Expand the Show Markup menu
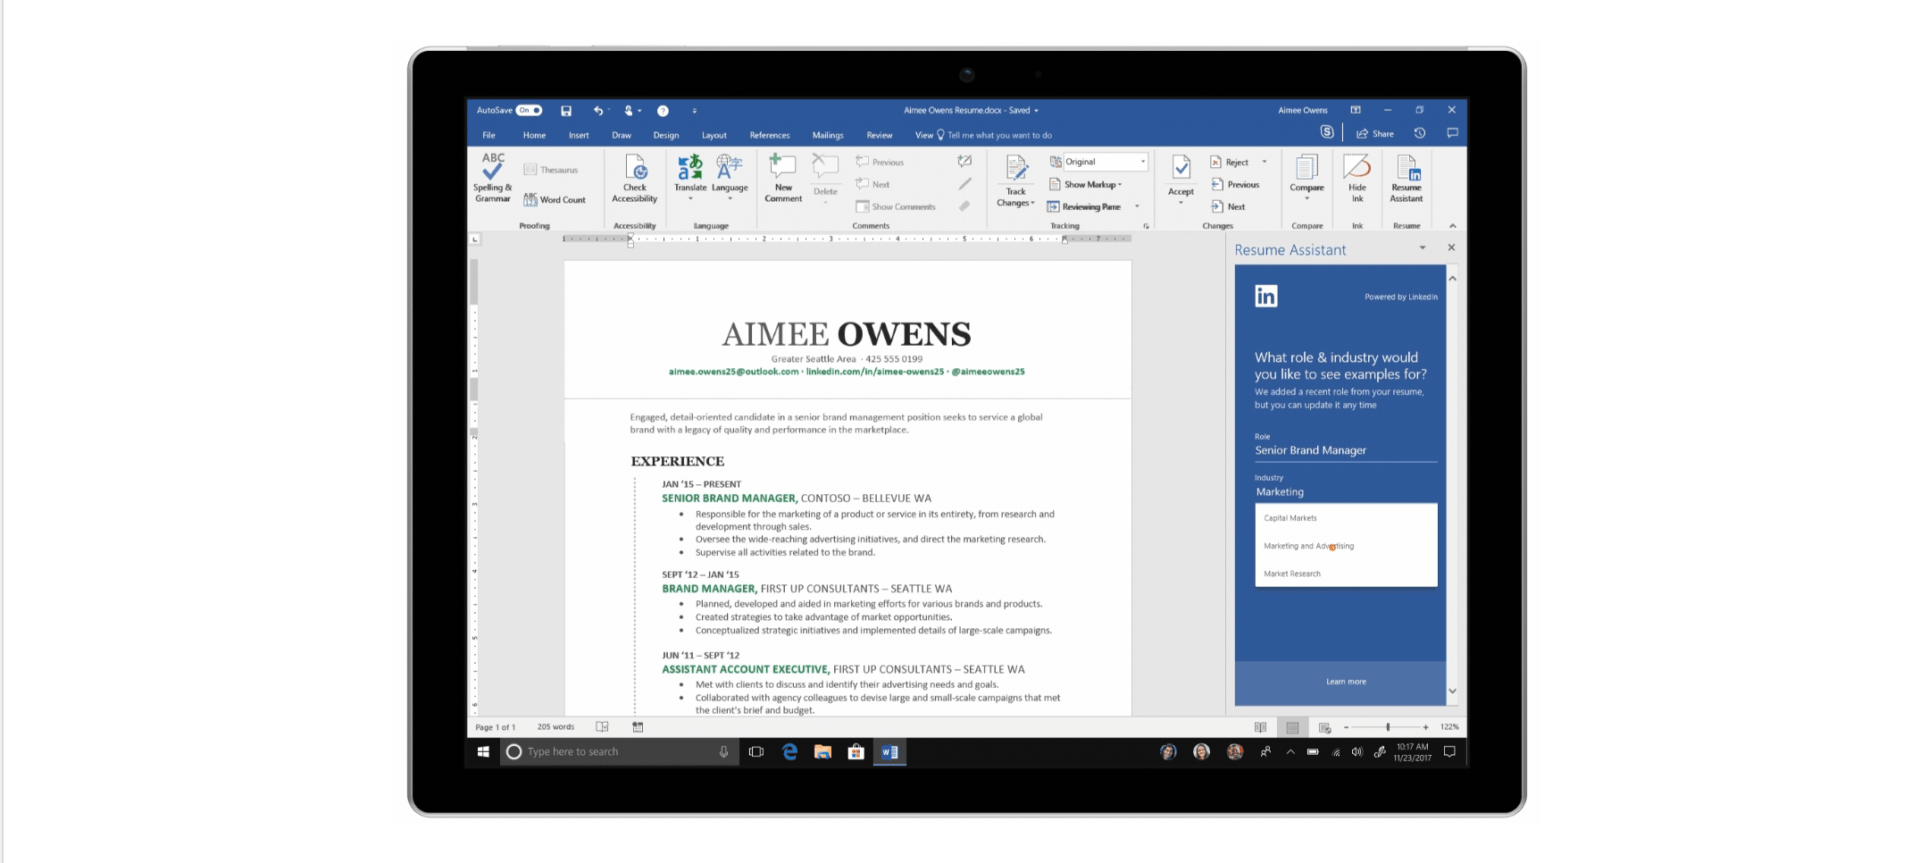The image size is (1920, 863). 1086,185
